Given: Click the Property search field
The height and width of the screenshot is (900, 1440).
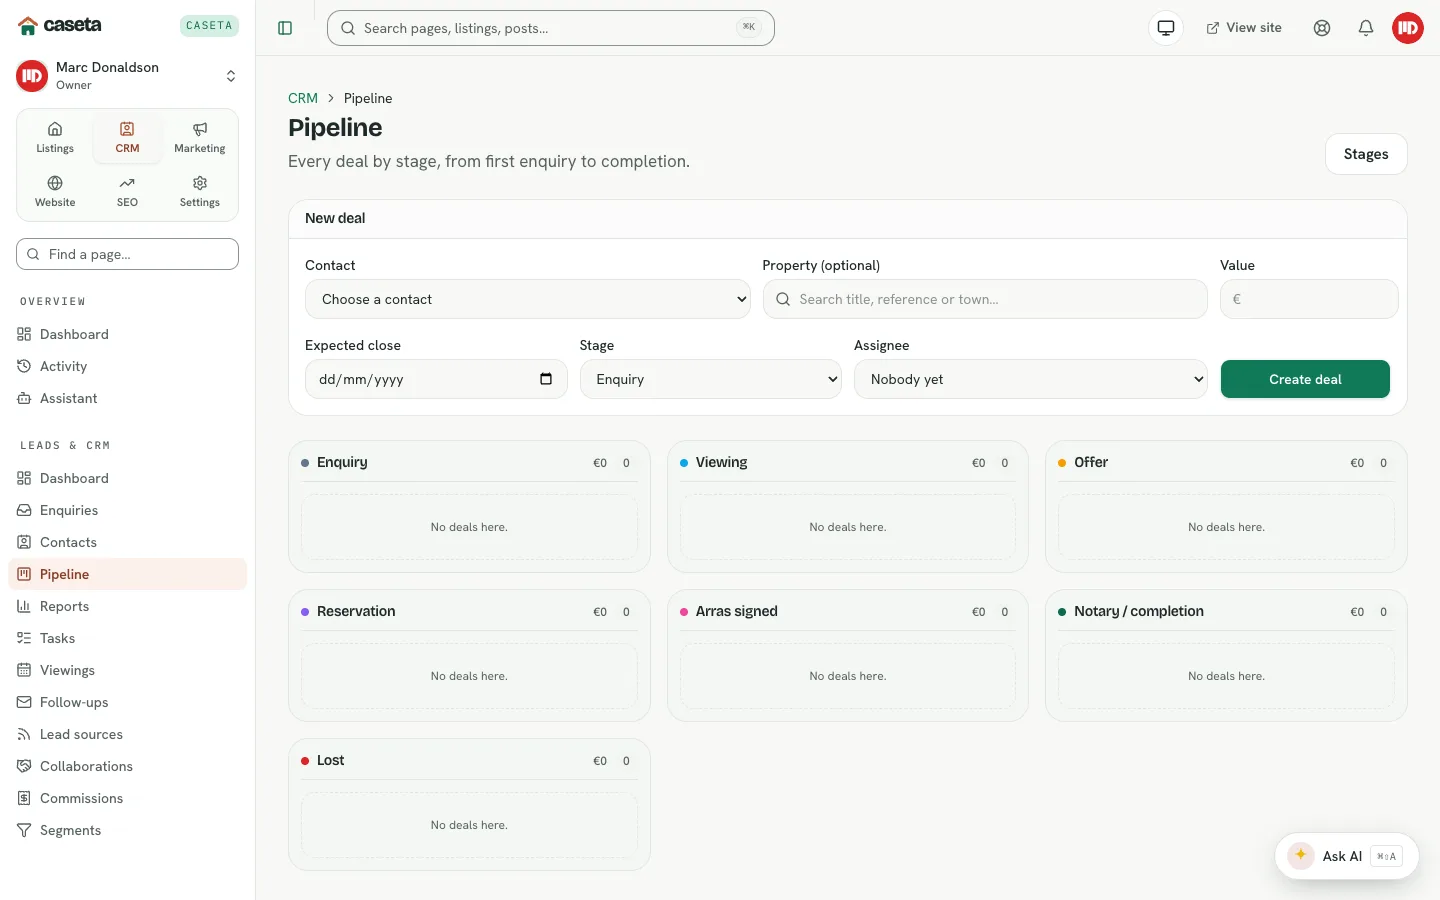Looking at the screenshot, I should pyautogui.click(x=985, y=299).
